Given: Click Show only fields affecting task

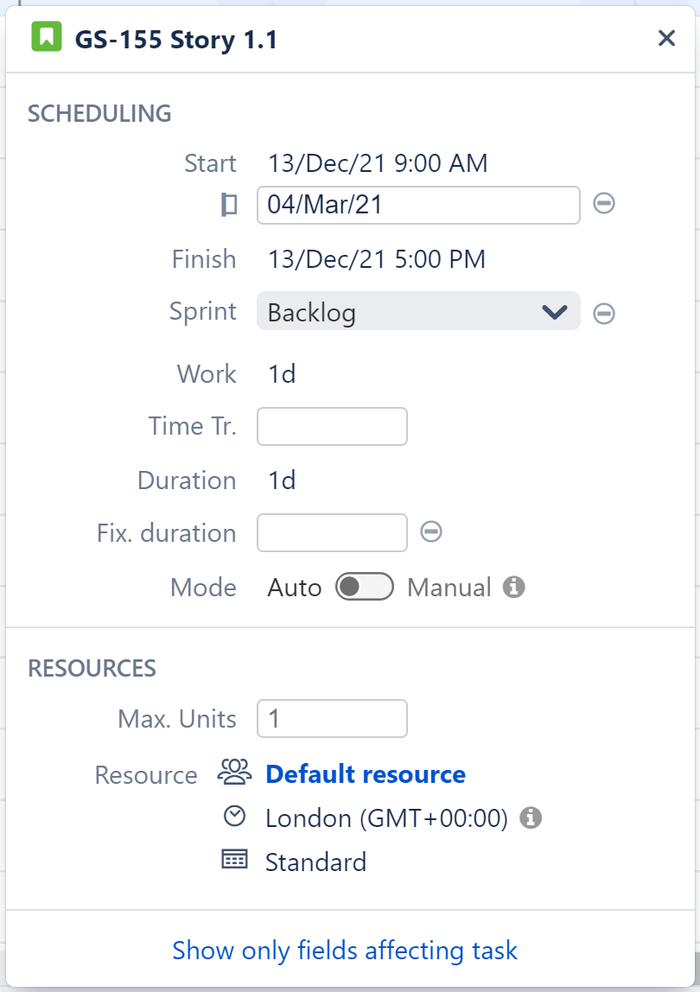Looking at the screenshot, I should click(345, 950).
